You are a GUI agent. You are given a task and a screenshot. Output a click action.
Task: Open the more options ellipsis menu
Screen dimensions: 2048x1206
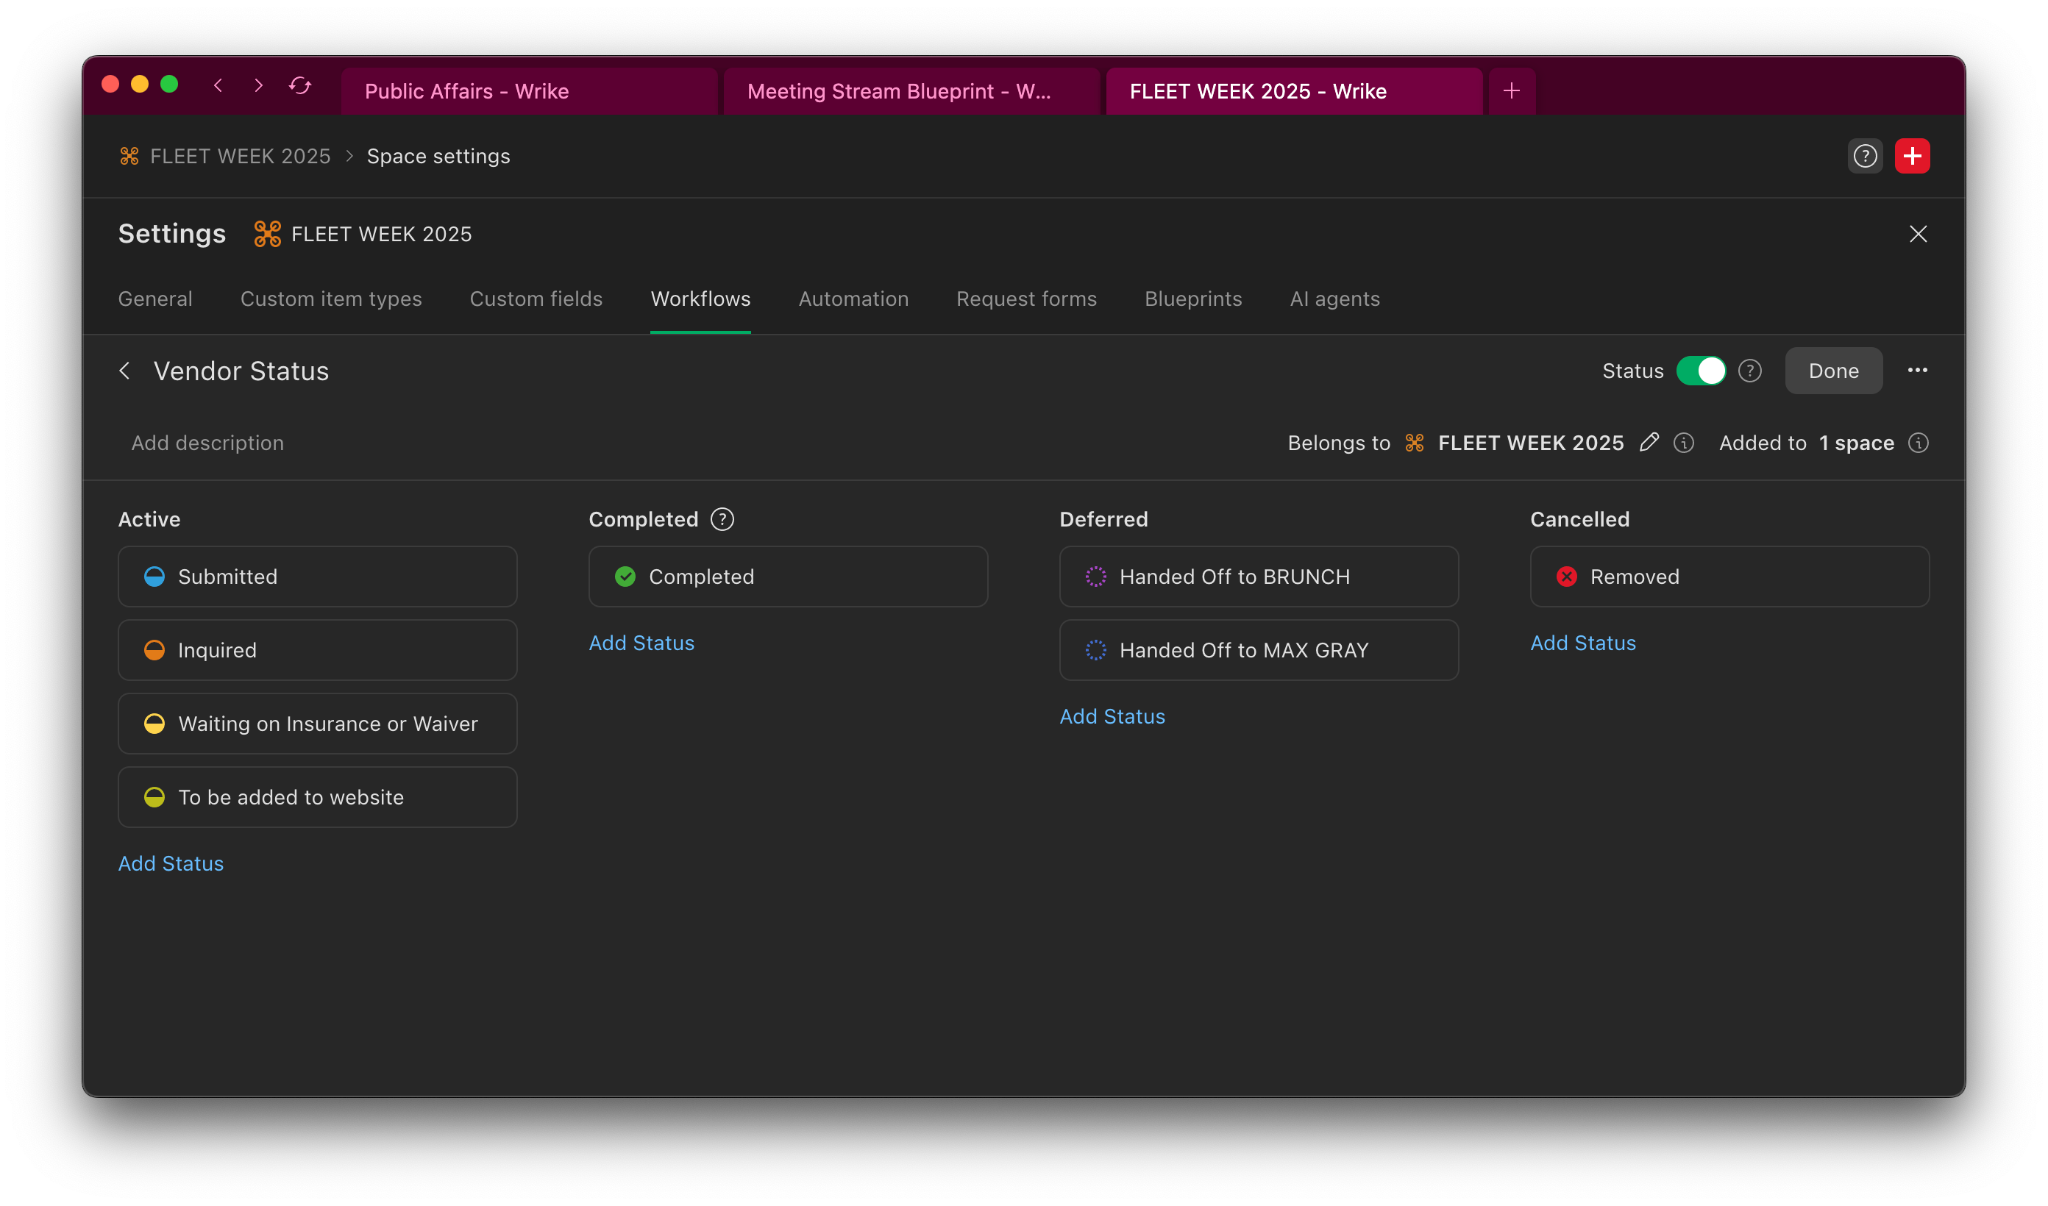coord(1917,370)
